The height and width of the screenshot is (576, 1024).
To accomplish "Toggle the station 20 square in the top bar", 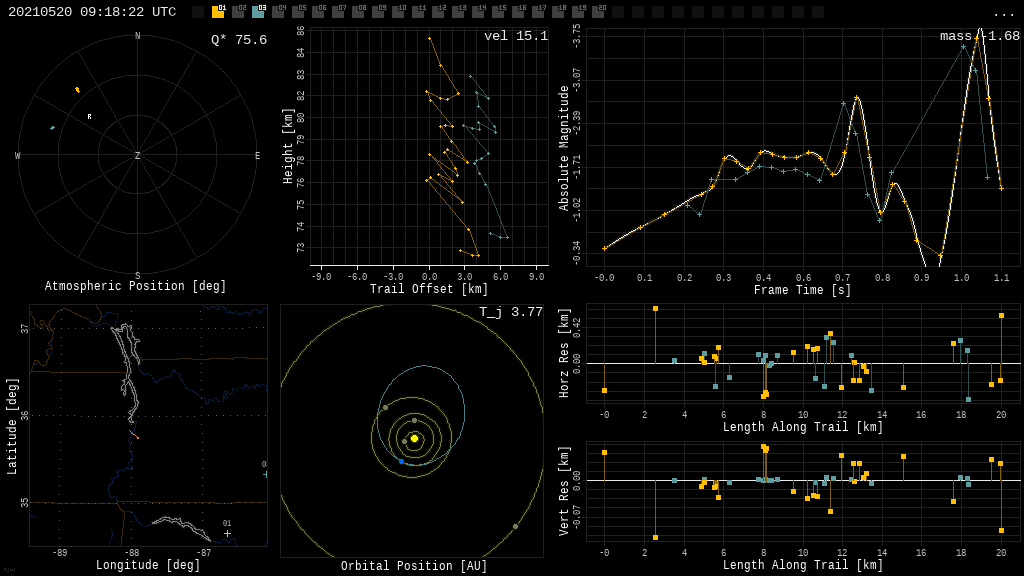I will 598,12.
